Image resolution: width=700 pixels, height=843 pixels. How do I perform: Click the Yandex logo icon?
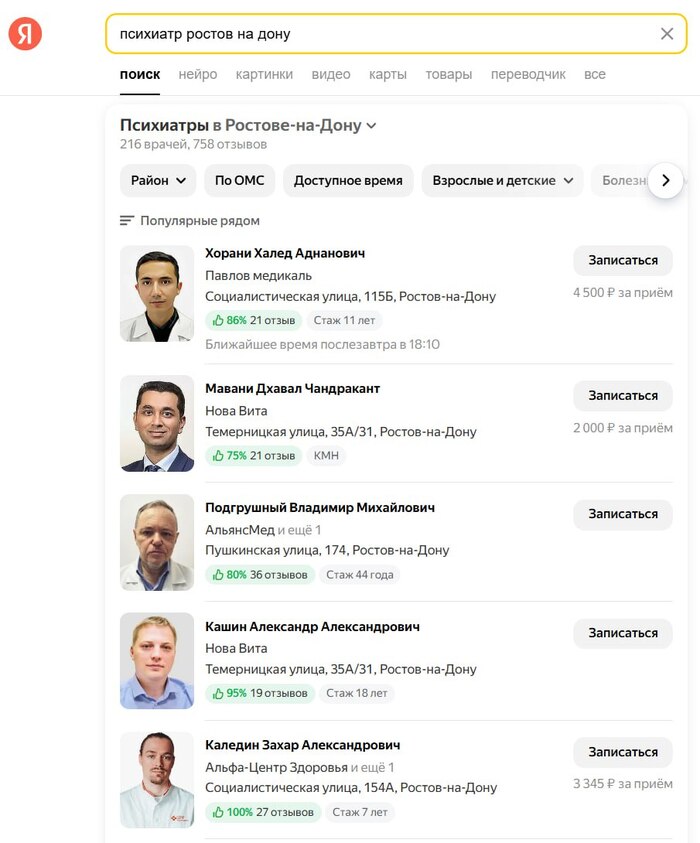[x=25, y=34]
